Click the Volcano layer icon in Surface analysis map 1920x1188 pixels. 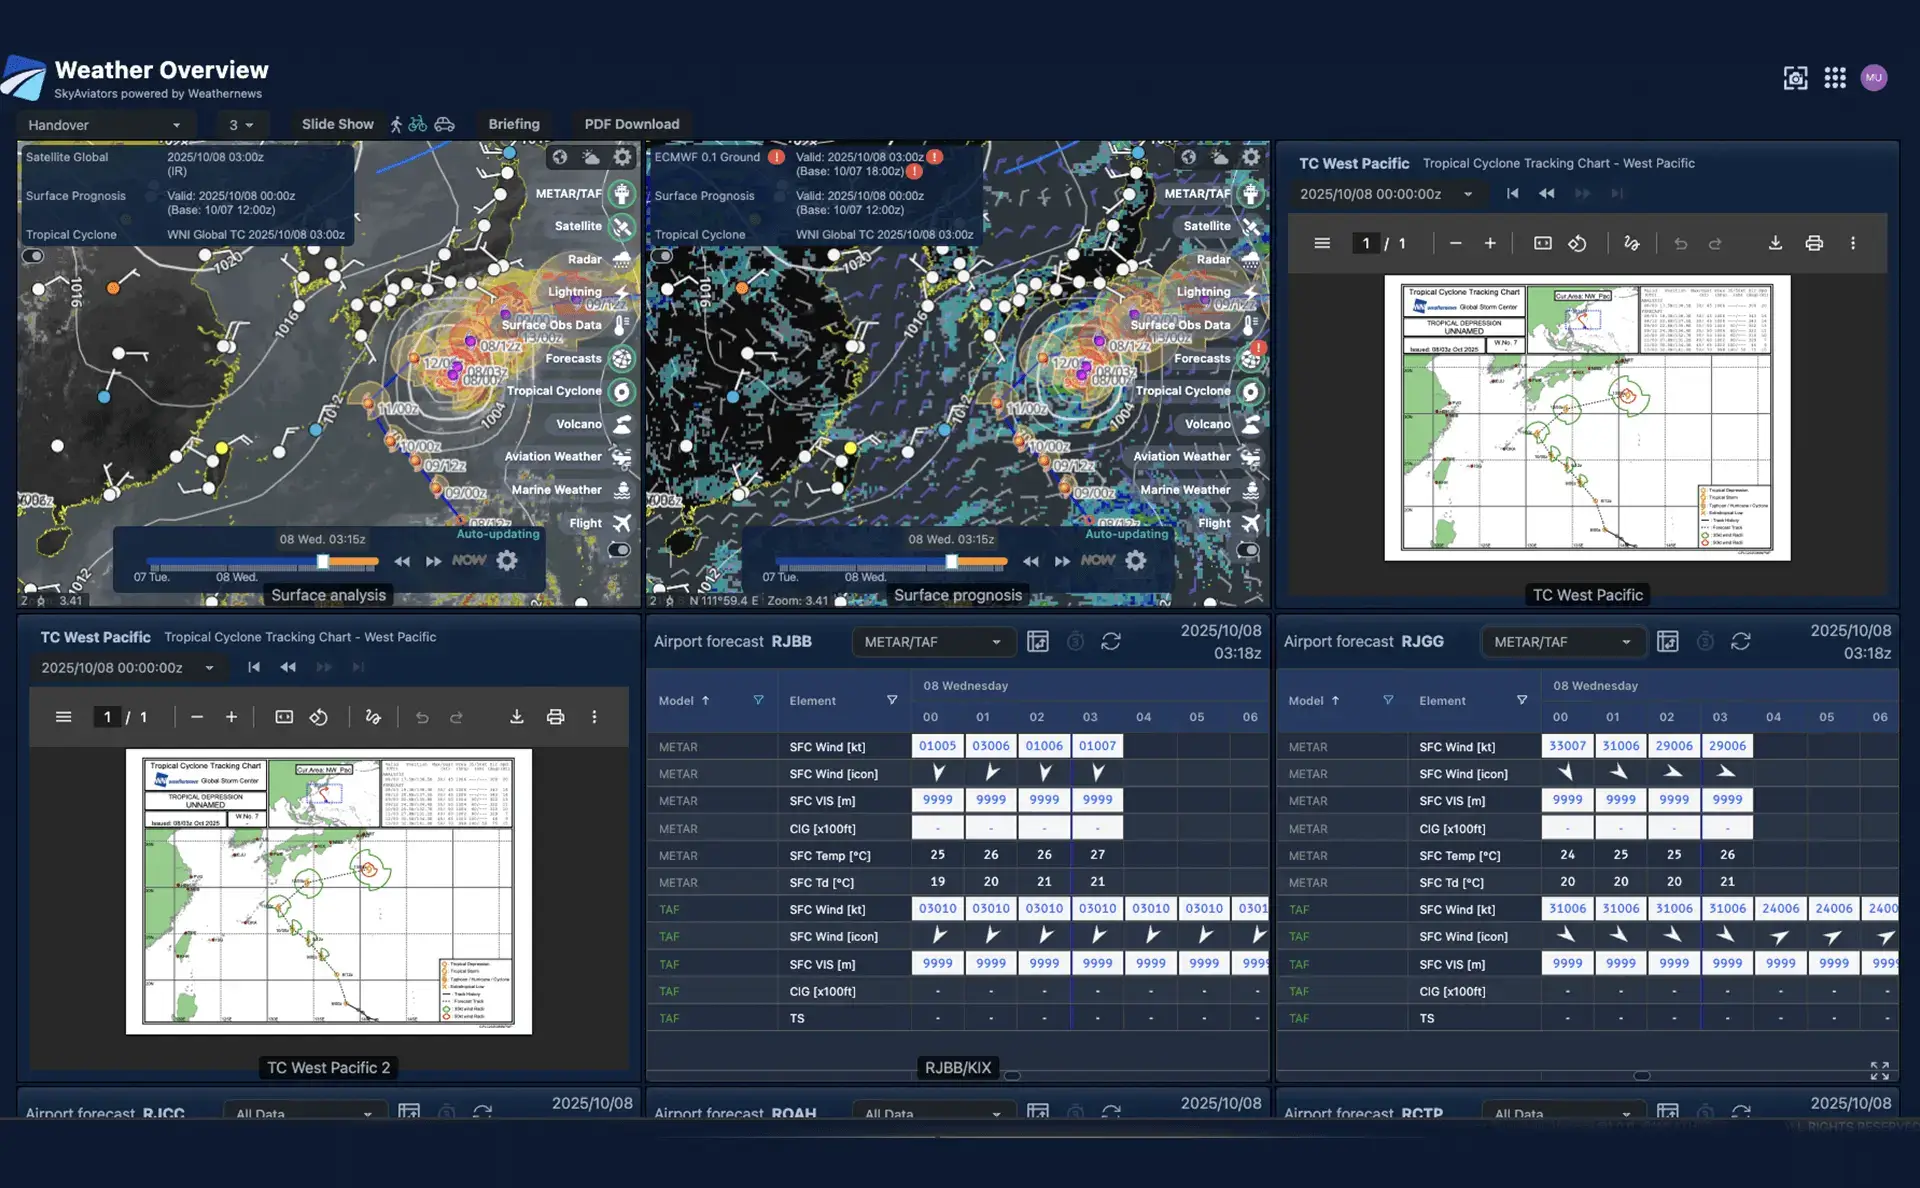622,424
